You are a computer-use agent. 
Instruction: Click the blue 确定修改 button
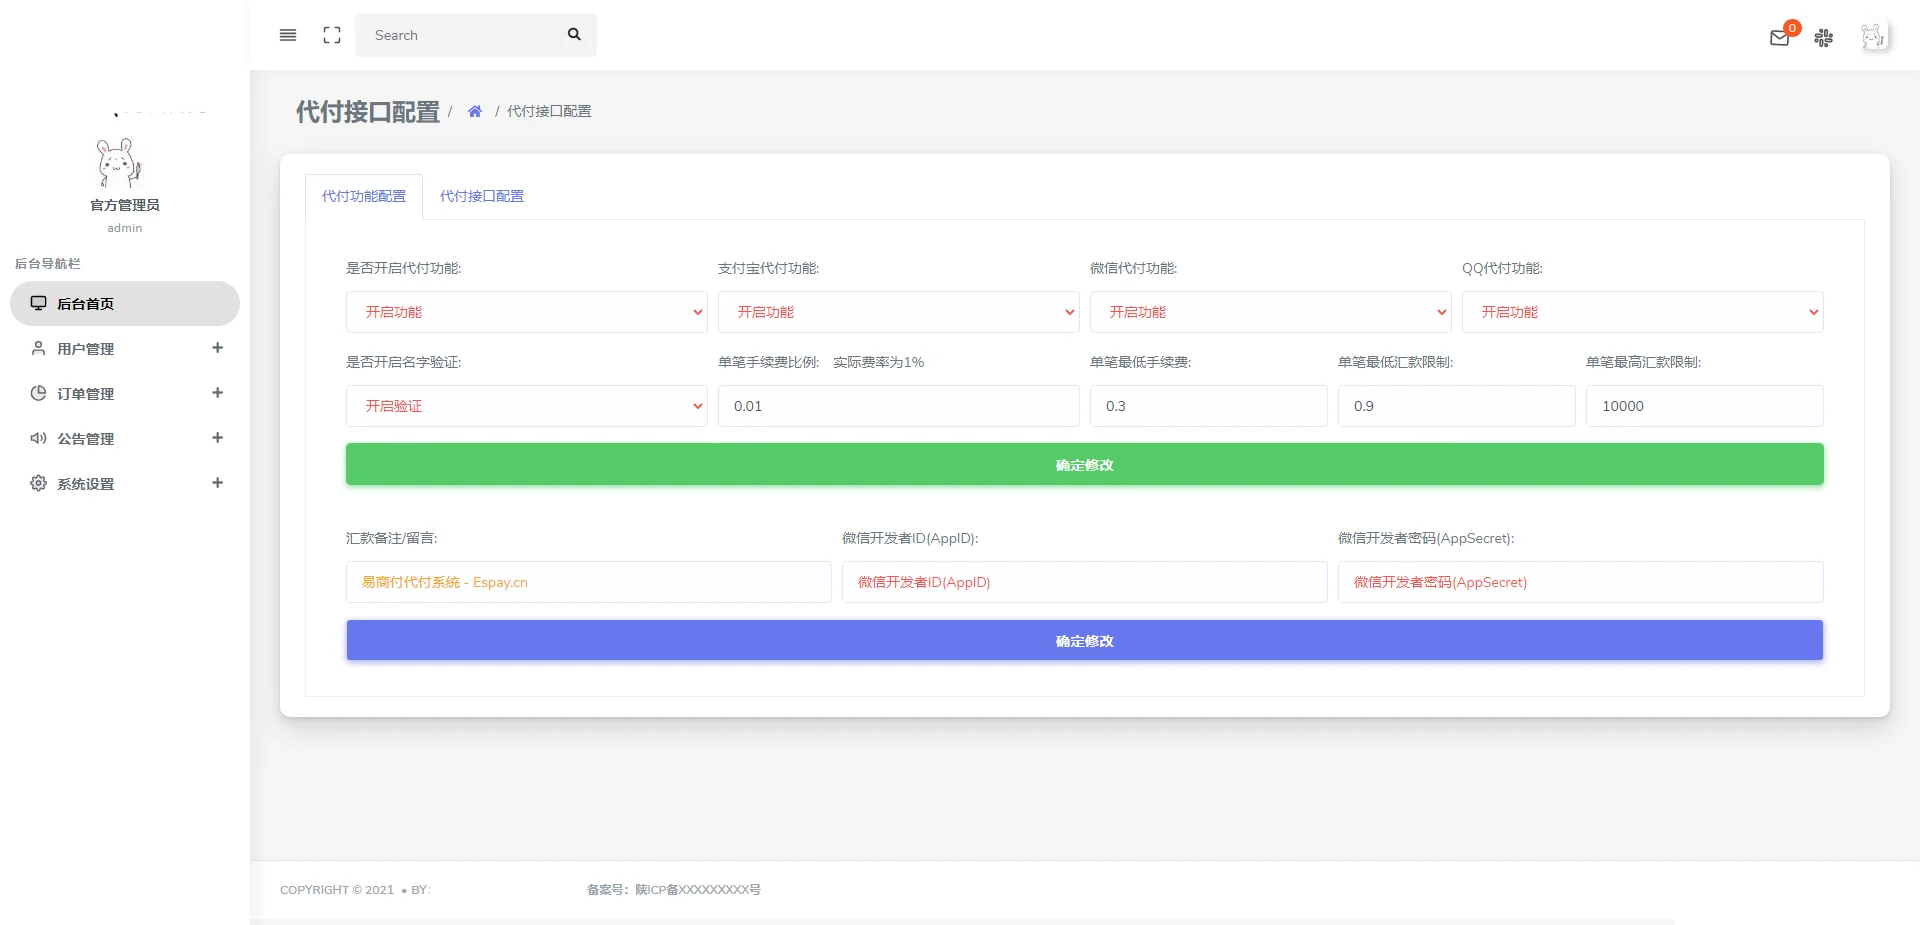coord(1085,640)
